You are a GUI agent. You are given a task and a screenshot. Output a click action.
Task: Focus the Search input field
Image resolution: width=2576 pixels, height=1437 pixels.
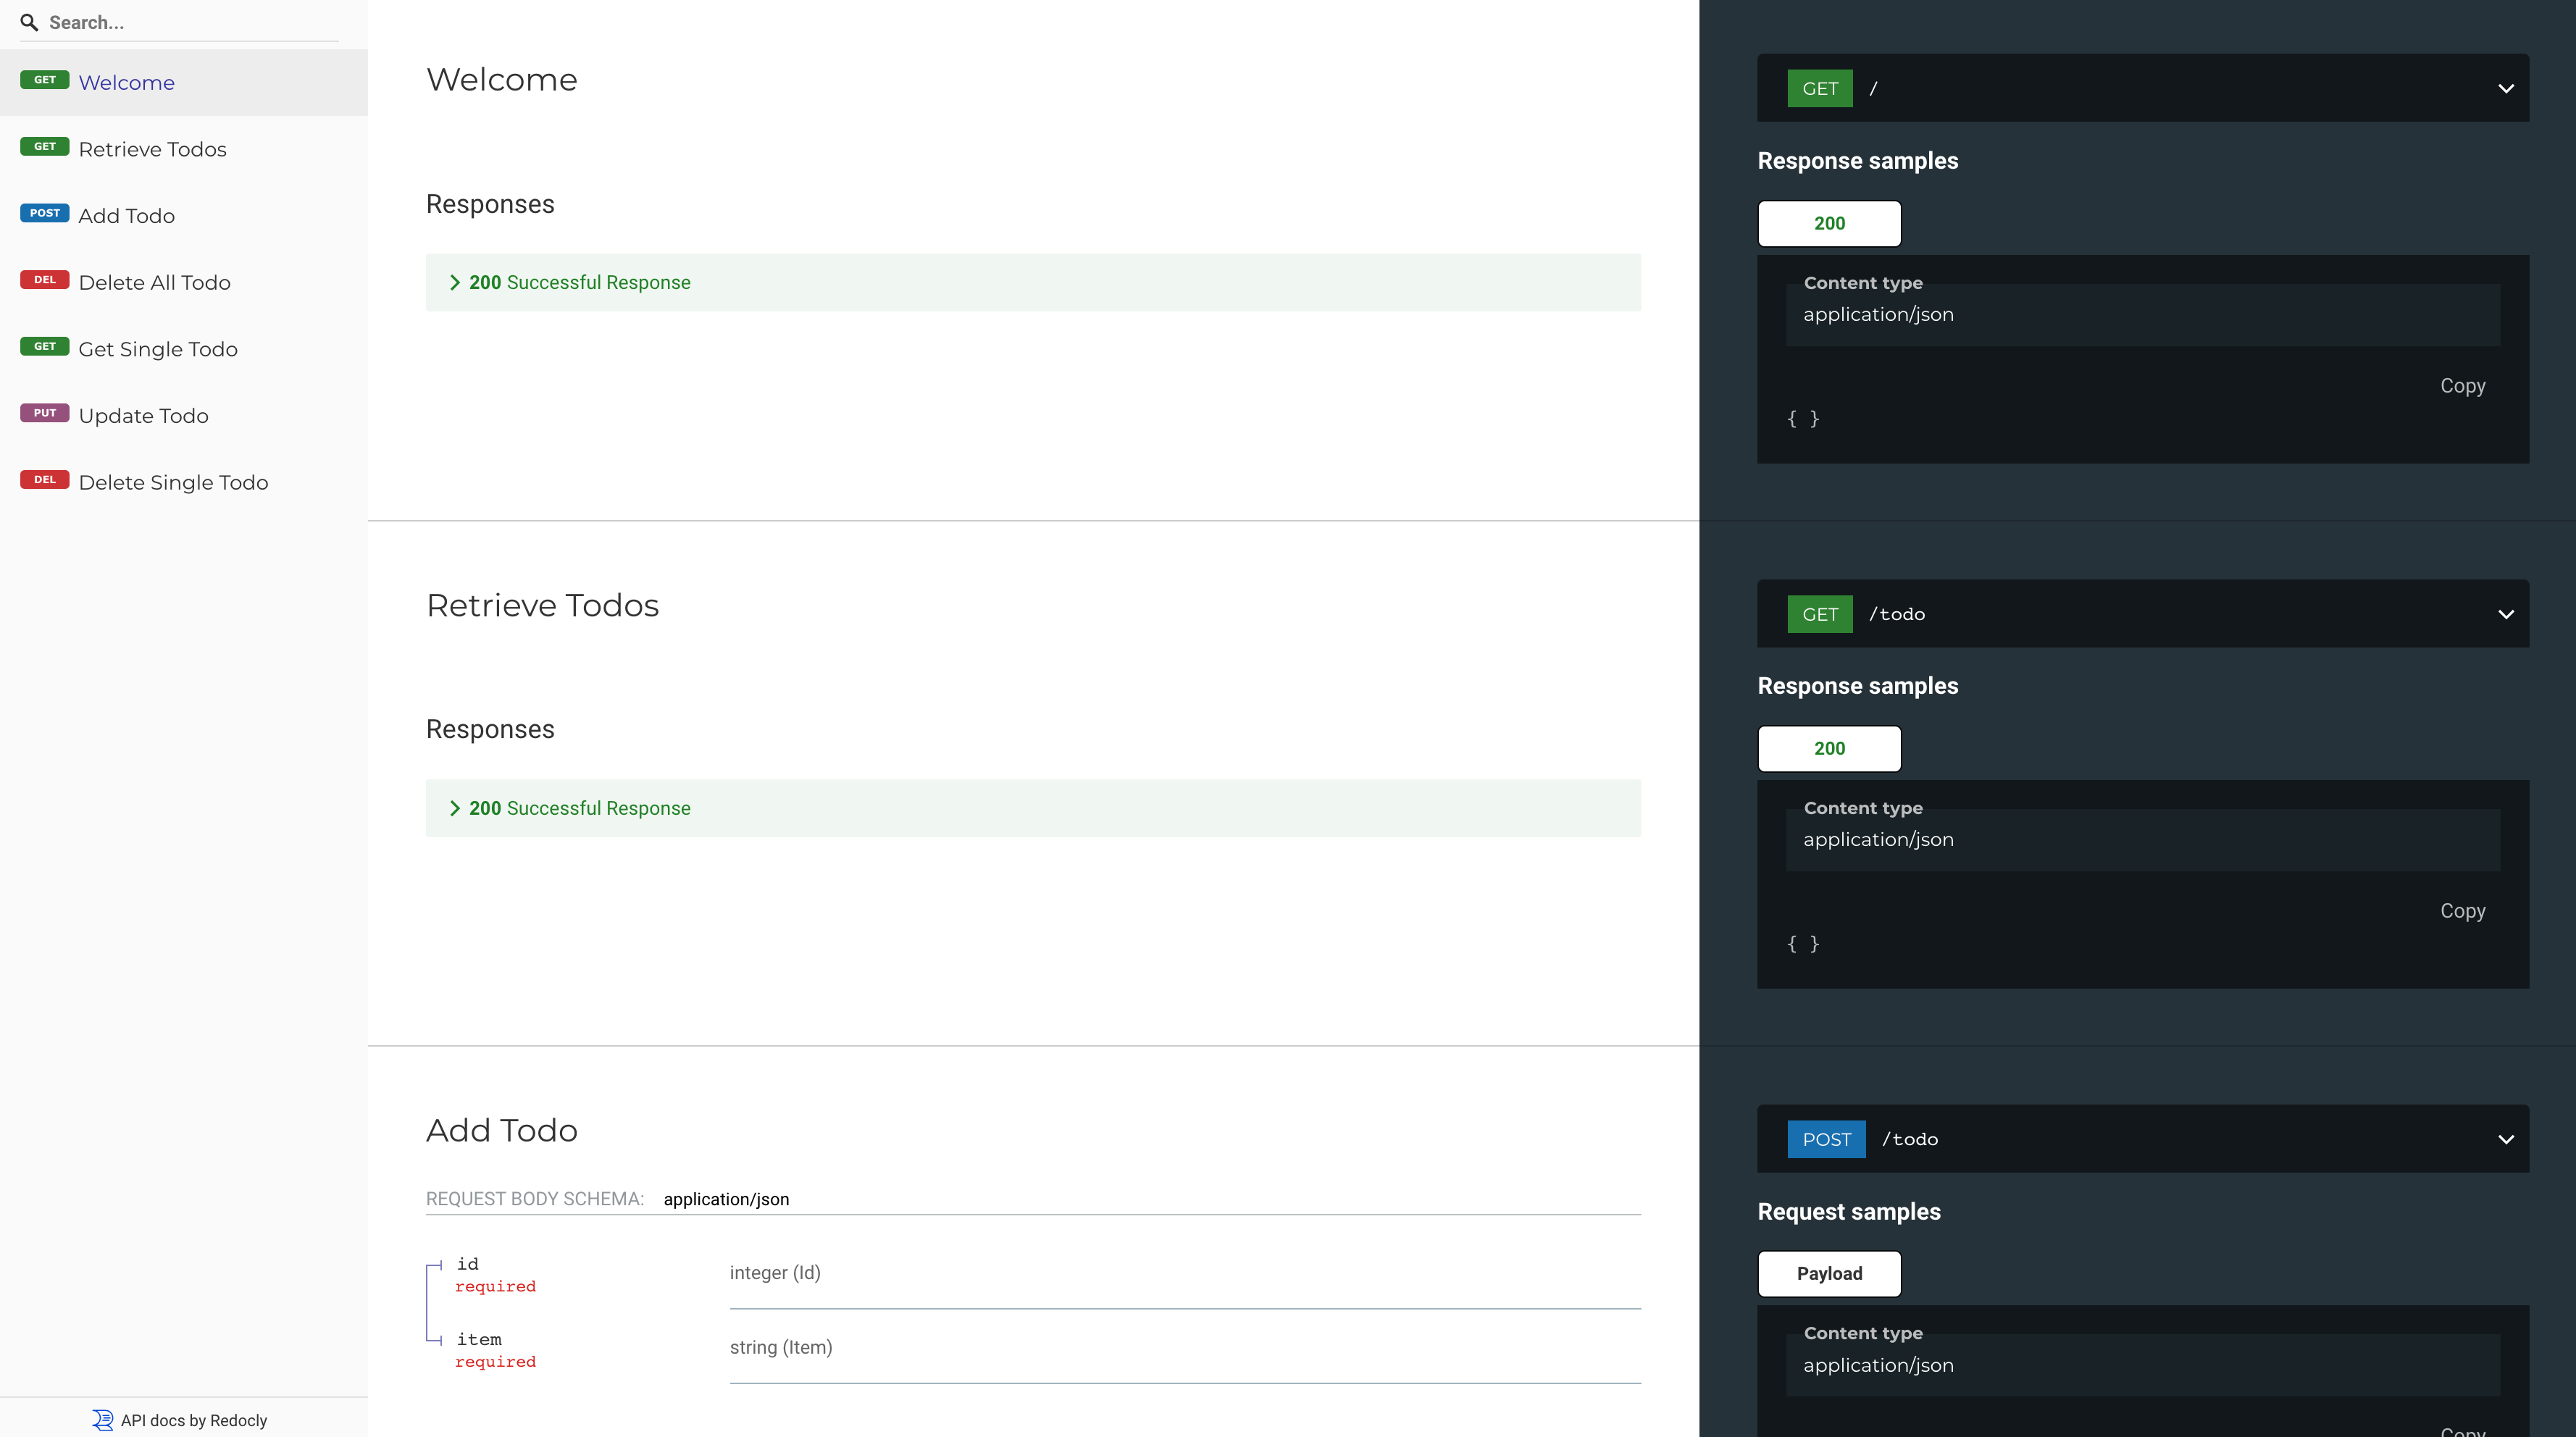[190, 22]
